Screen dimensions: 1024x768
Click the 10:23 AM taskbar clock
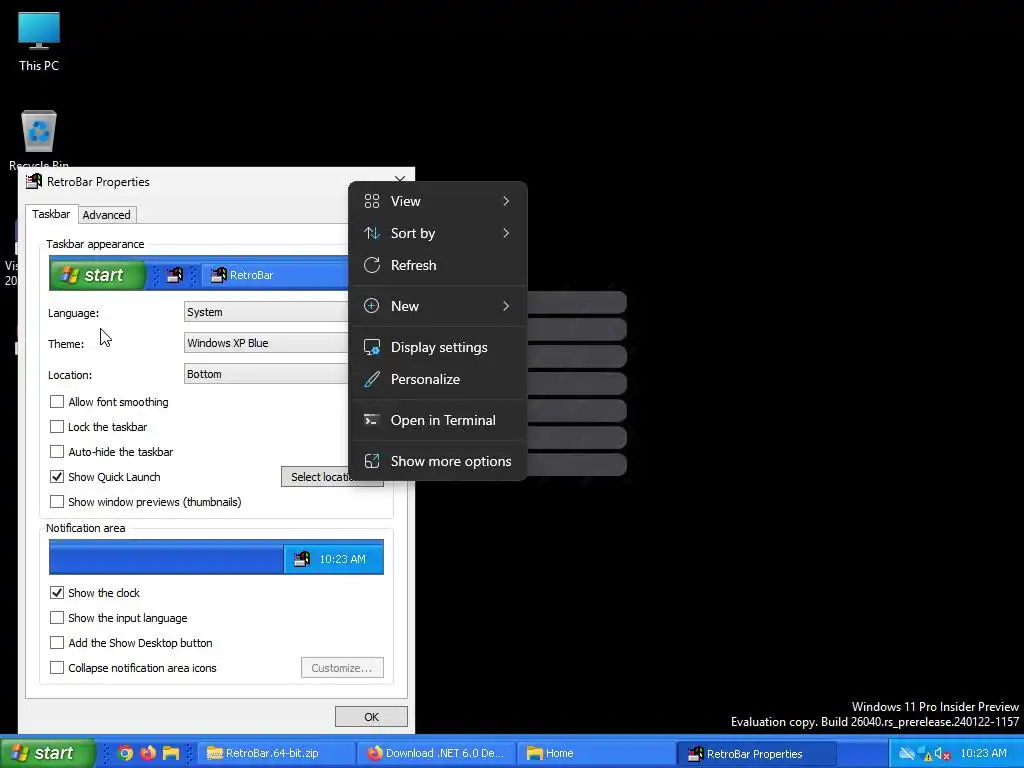click(984, 754)
